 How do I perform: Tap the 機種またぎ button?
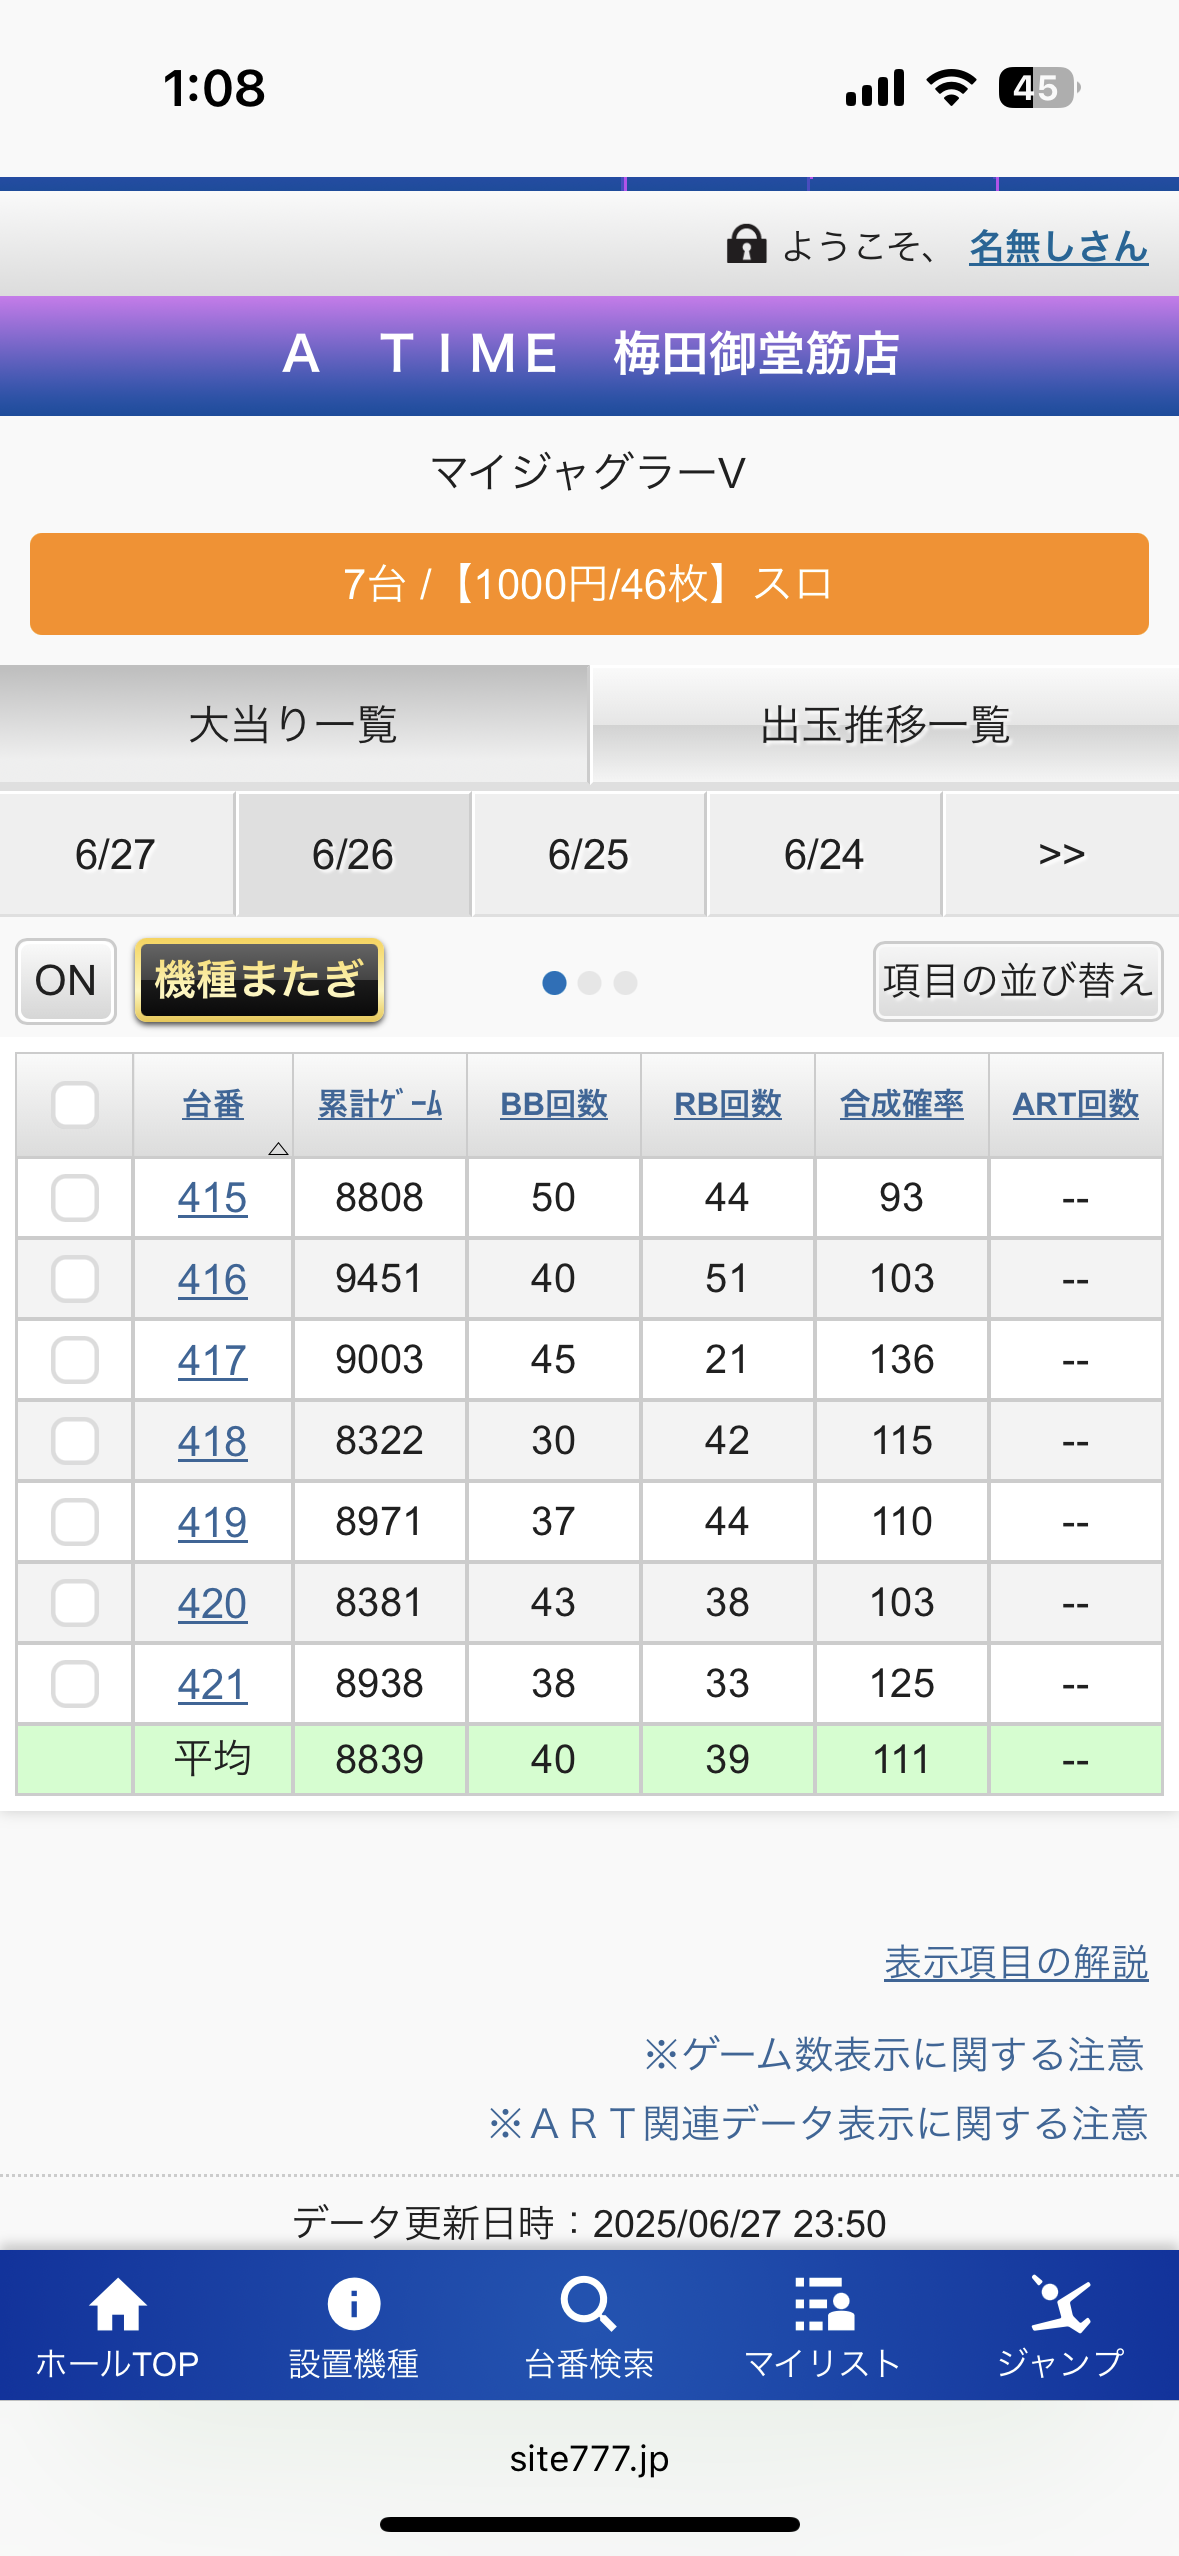[259, 980]
